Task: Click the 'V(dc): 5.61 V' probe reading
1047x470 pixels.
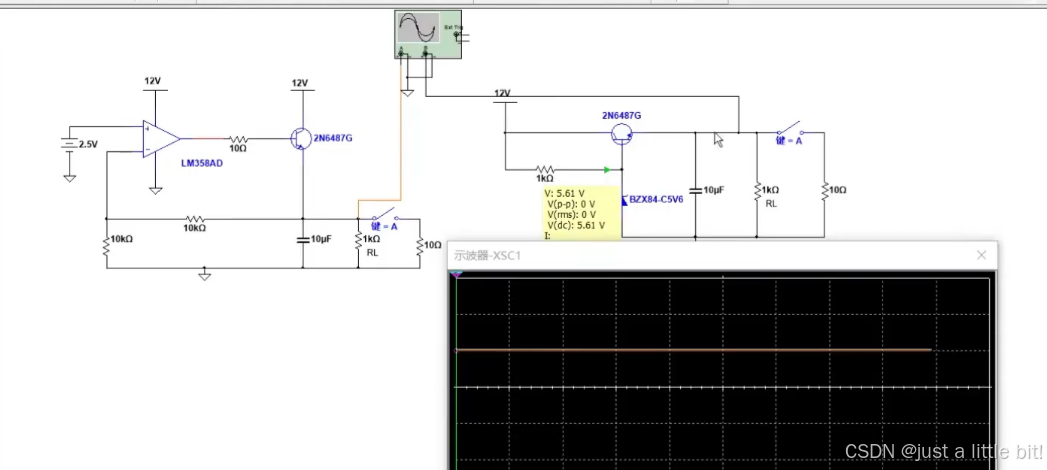Action: (576, 226)
